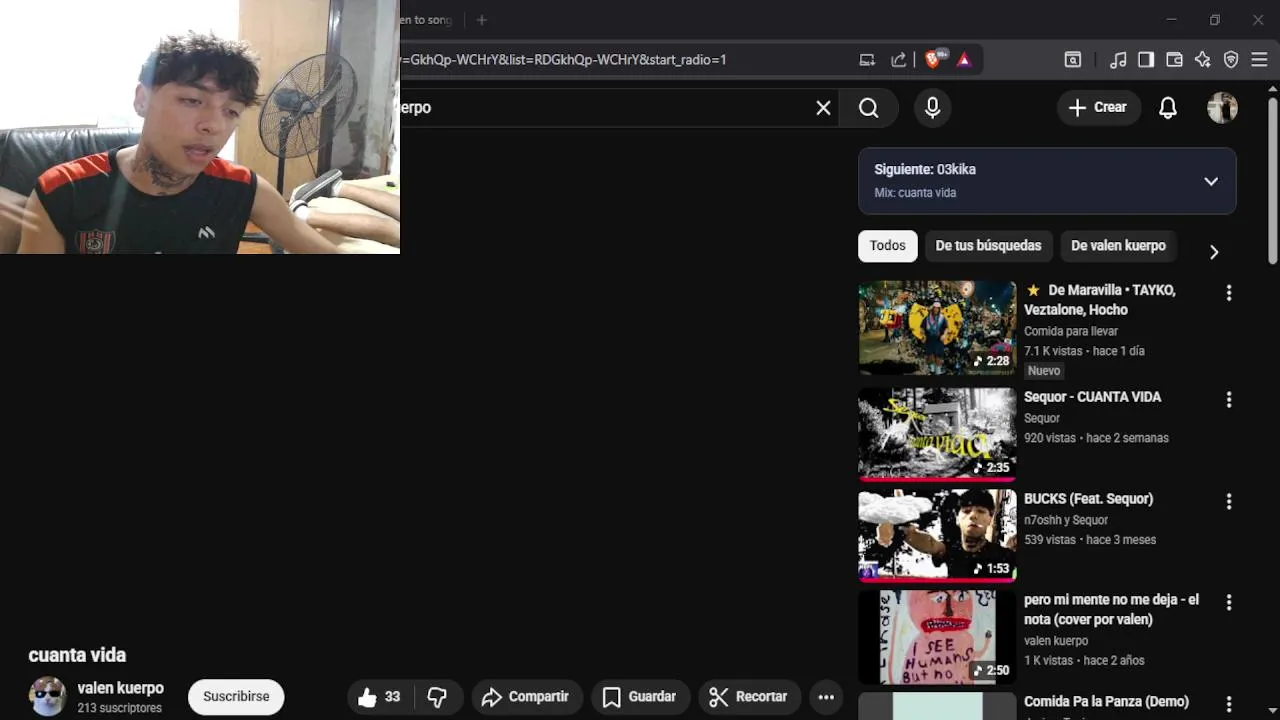This screenshot has height=720, width=1280.
Task: Click the tab search icon in toolbar
Action: (1072, 60)
